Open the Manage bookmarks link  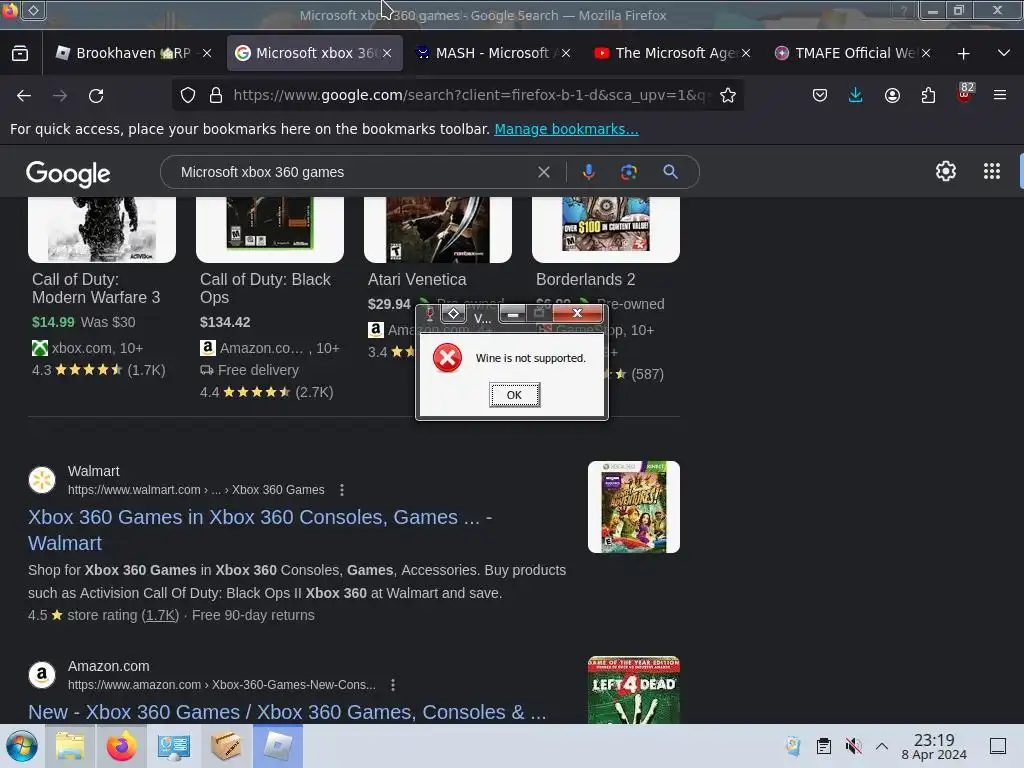click(566, 129)
